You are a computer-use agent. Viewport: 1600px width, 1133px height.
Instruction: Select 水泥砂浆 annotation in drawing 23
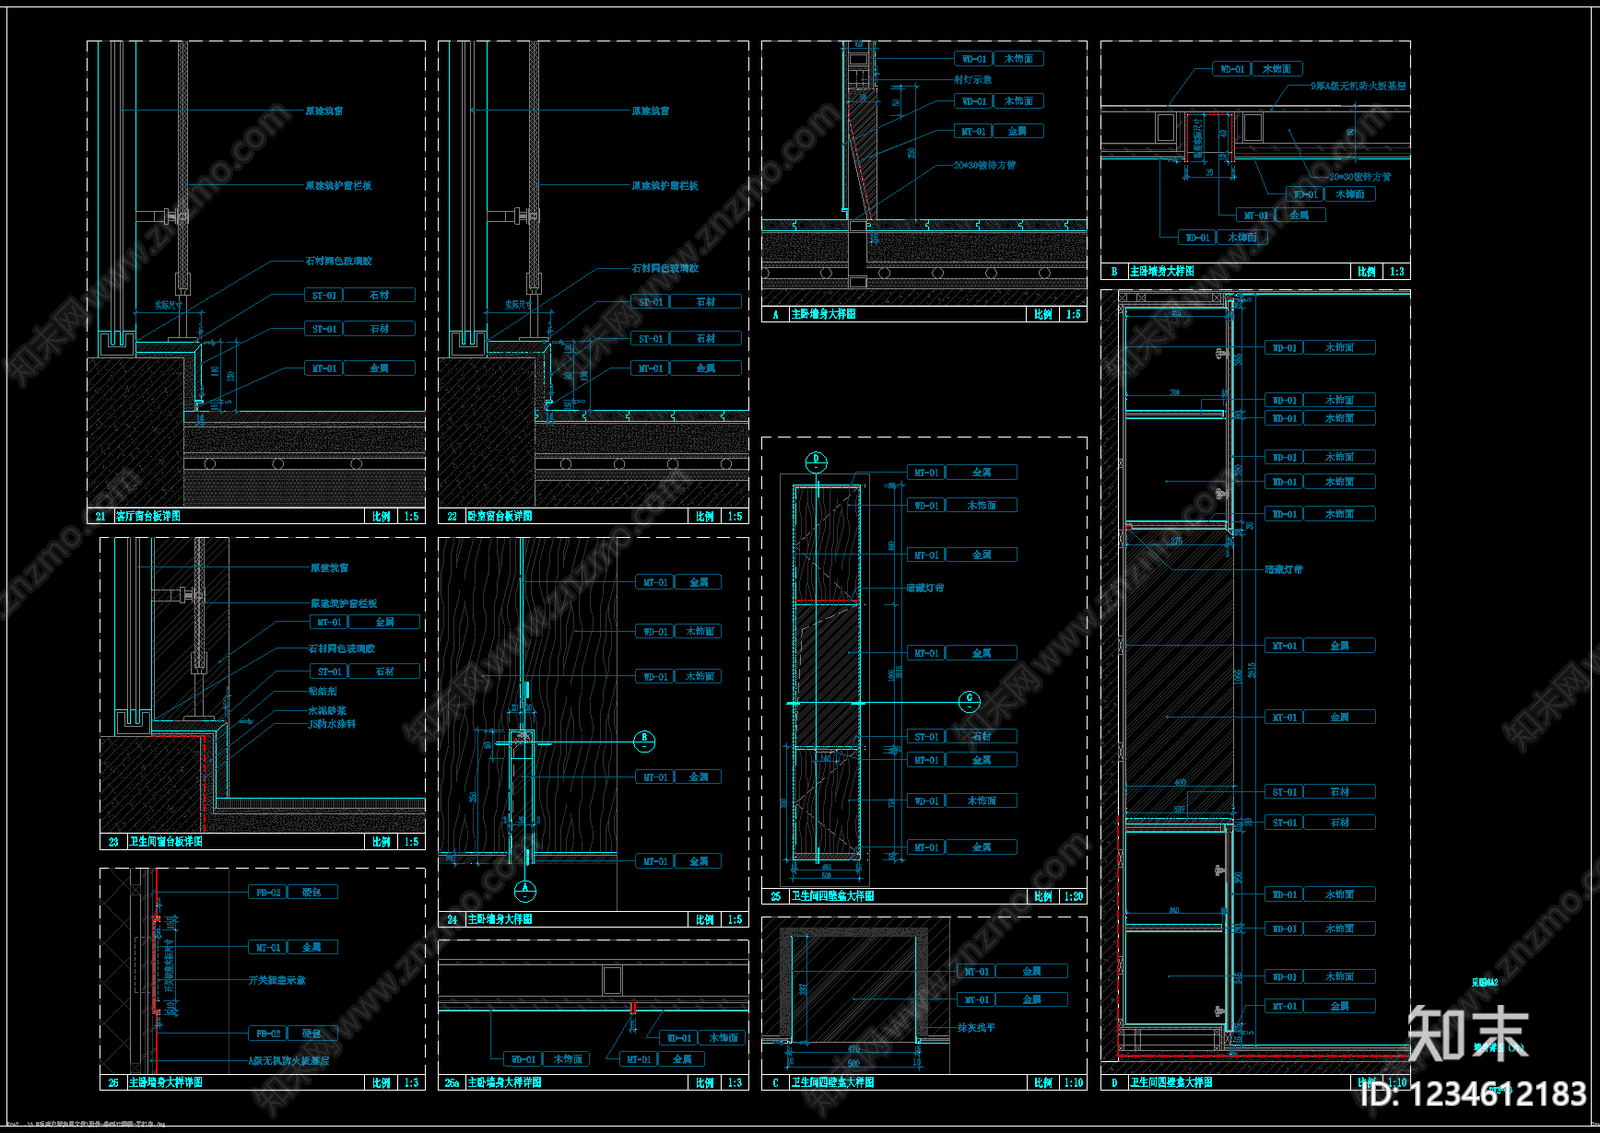click(x=327, y=711)
